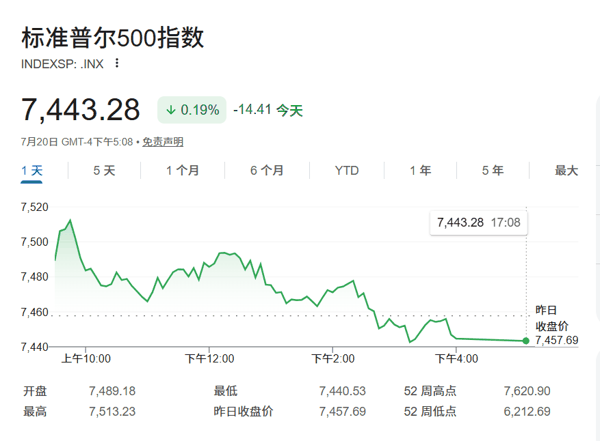The height and width of the screenshot is (441, 600).
Task: Click the 标准普尔500指数 title
Action: coord(112,38)
